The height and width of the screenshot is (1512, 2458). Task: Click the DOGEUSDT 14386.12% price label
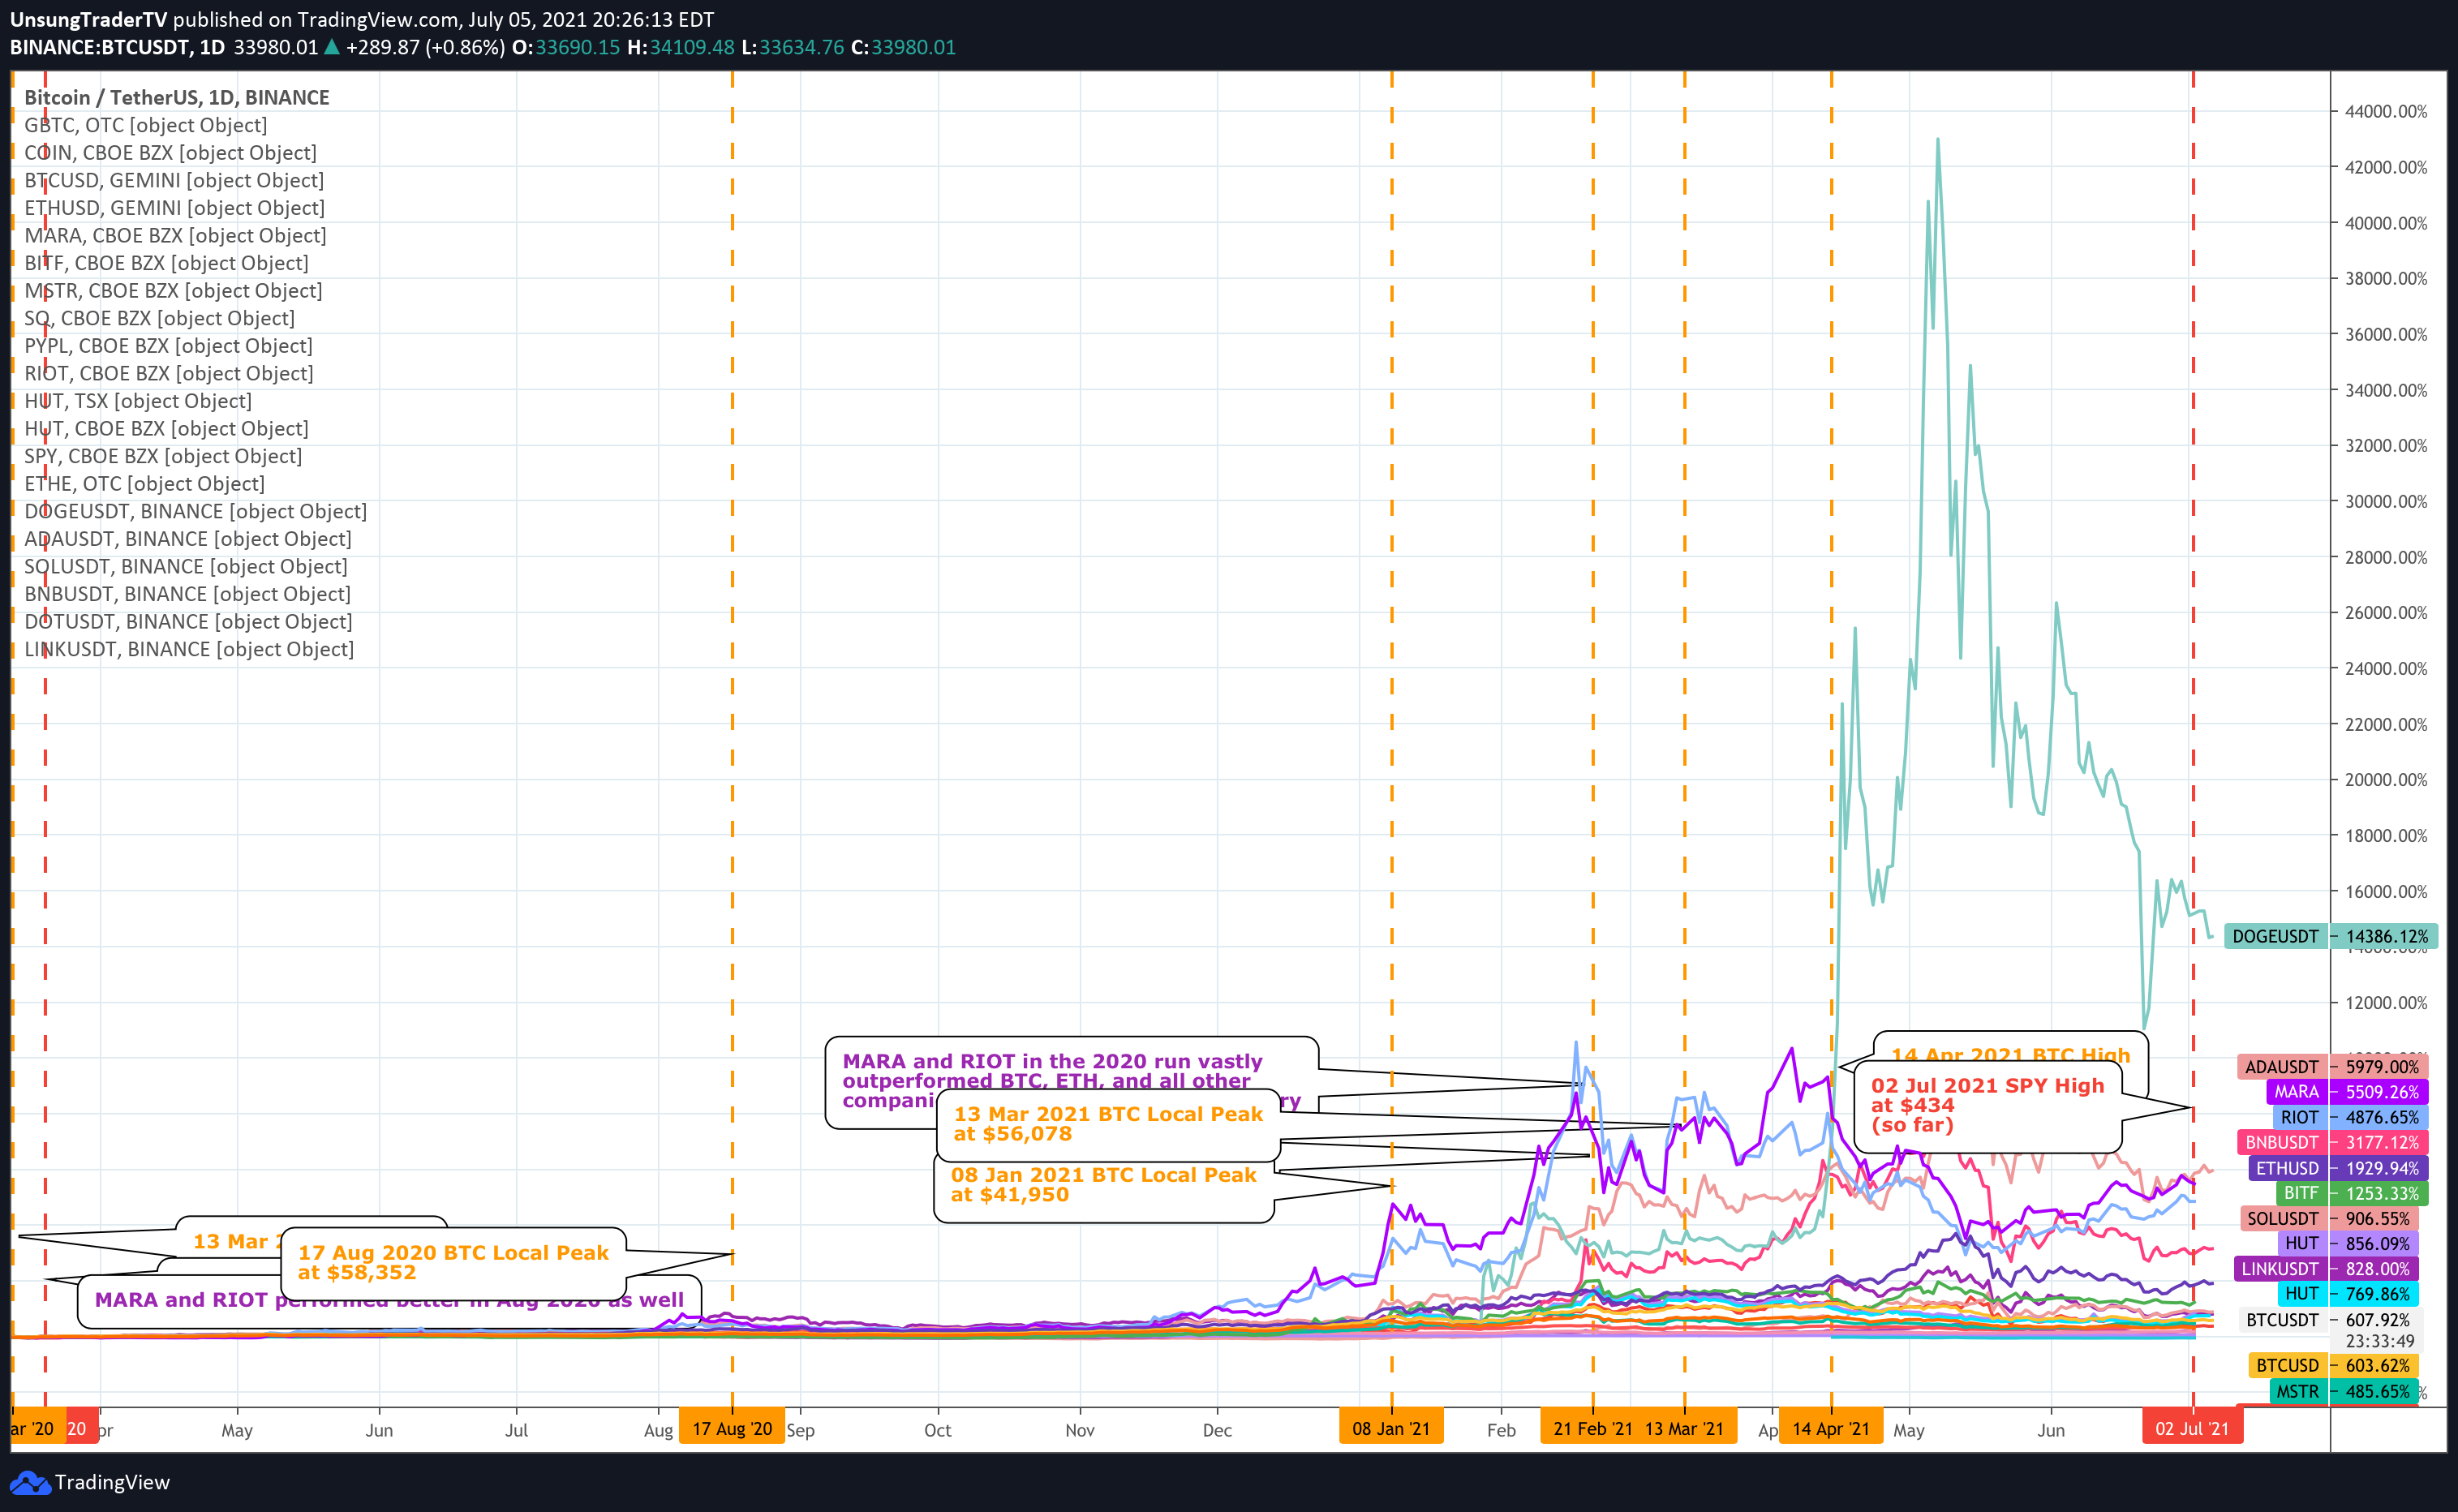[2331, 937]
